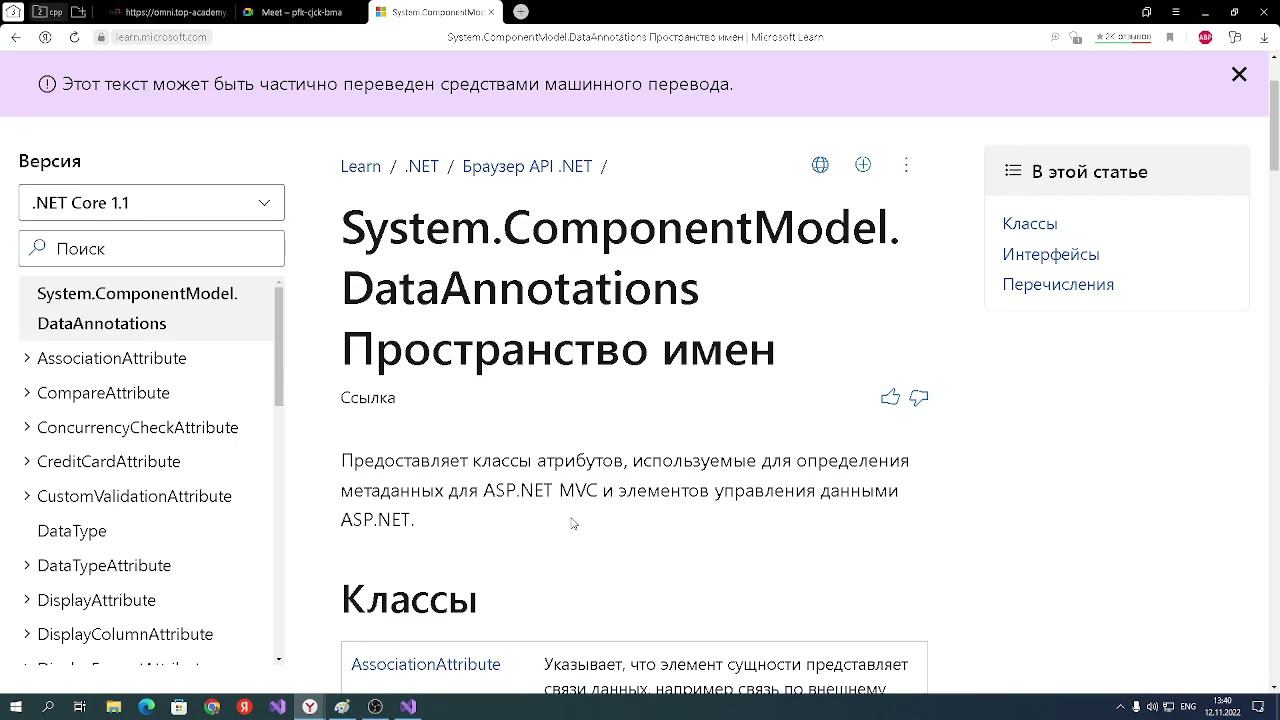Open the three-dot more actions menu
Image resolution: width=1280 pixels, height=720 pixels.
(906, 165)
